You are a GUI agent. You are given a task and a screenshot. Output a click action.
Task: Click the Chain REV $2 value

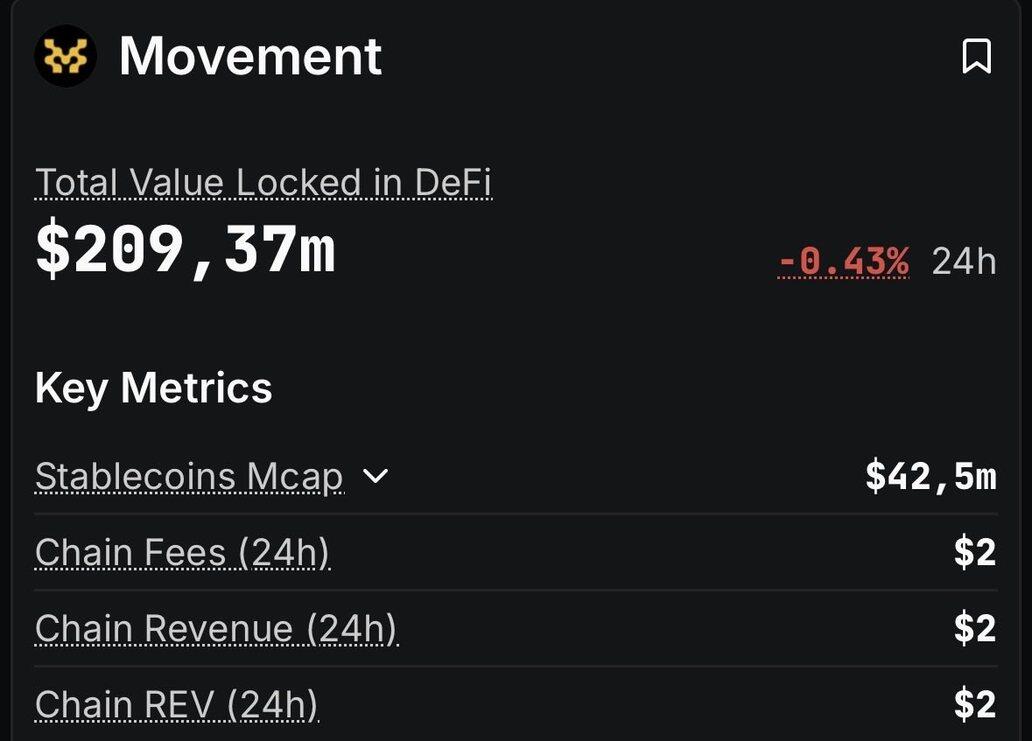click(975, 705)
